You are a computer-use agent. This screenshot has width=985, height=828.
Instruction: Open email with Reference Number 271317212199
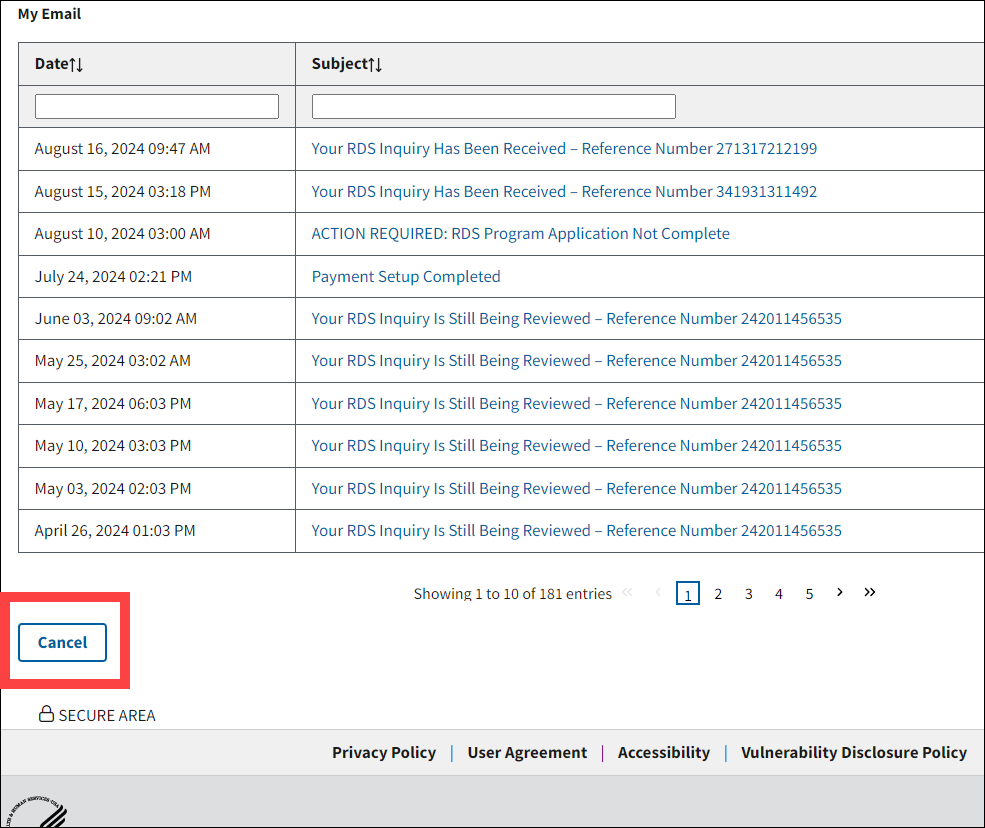564,149
